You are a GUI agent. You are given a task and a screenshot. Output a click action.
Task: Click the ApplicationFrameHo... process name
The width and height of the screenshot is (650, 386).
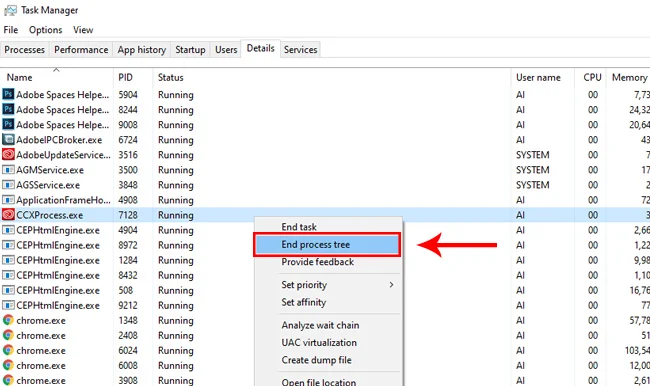click(63, 200)
